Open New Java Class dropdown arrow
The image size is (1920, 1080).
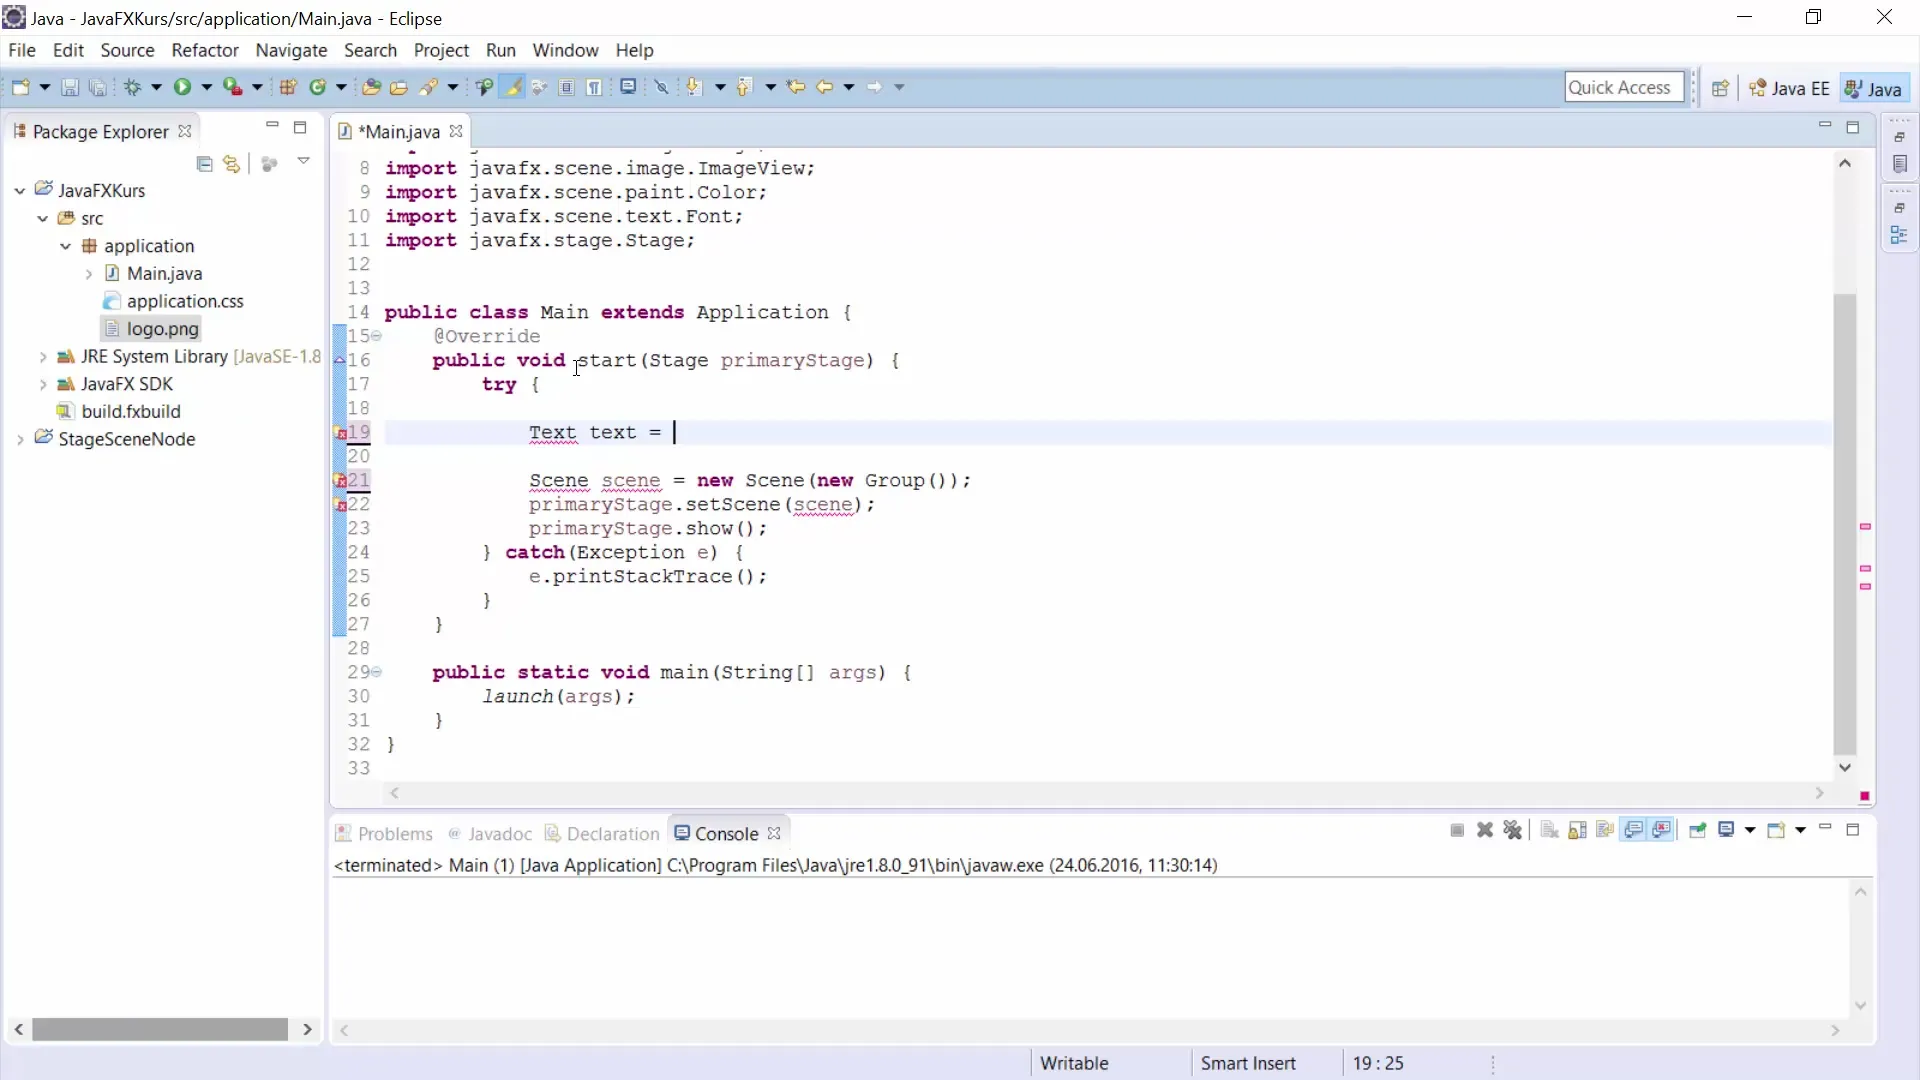point(341,87)
